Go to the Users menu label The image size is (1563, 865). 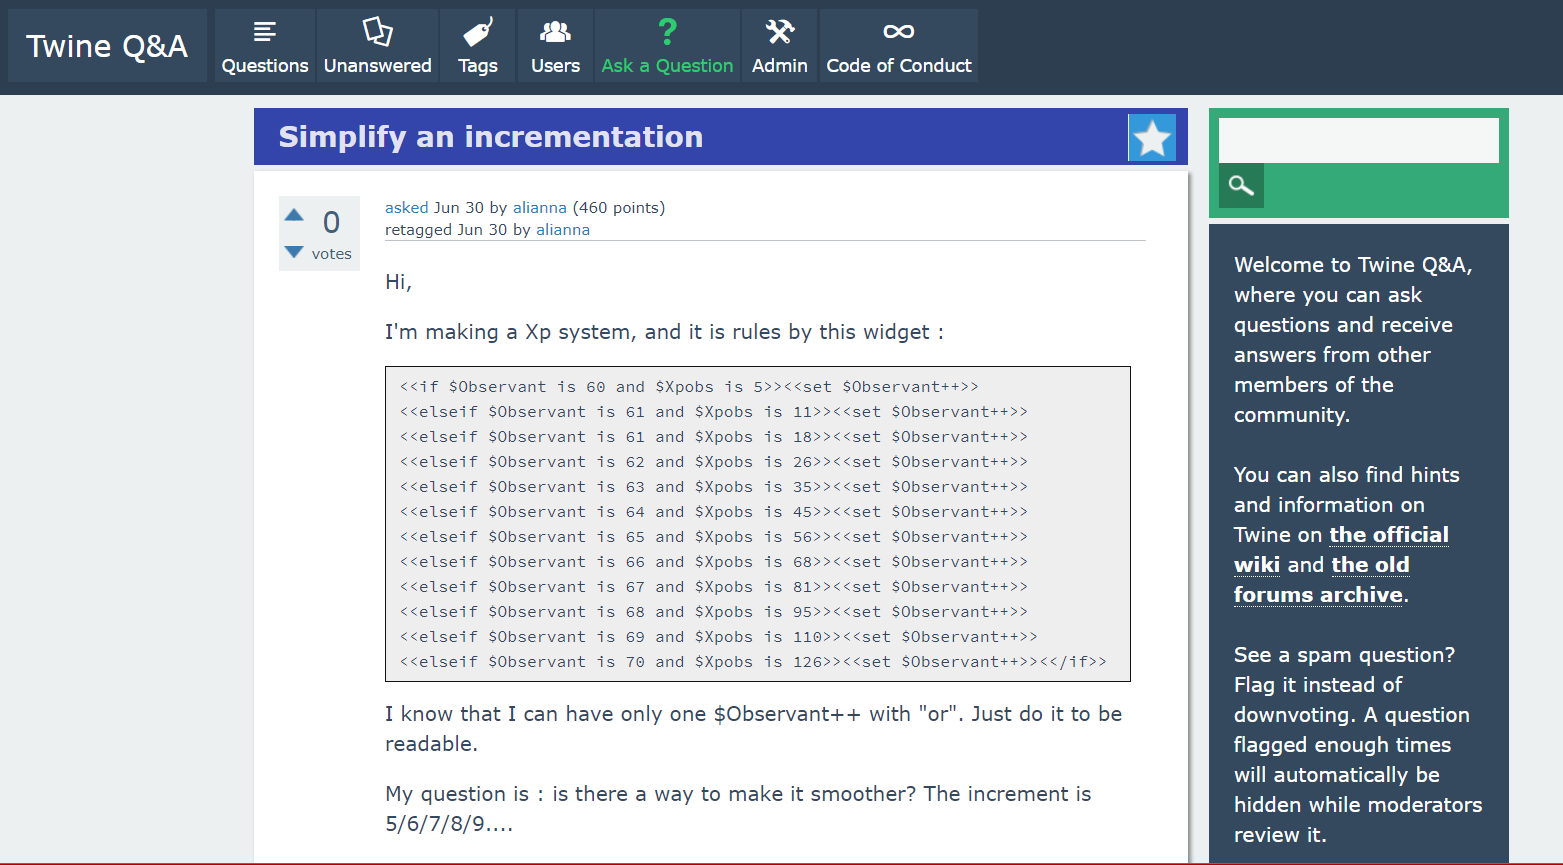tap(555, 66)
